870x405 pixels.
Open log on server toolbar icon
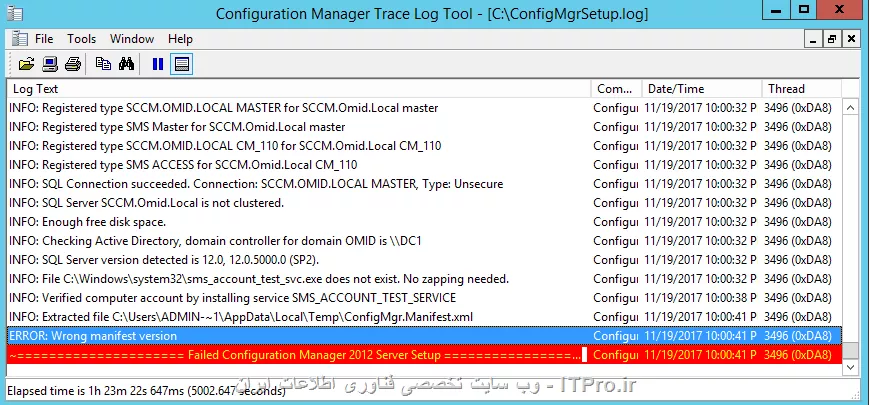click(50, 64)
